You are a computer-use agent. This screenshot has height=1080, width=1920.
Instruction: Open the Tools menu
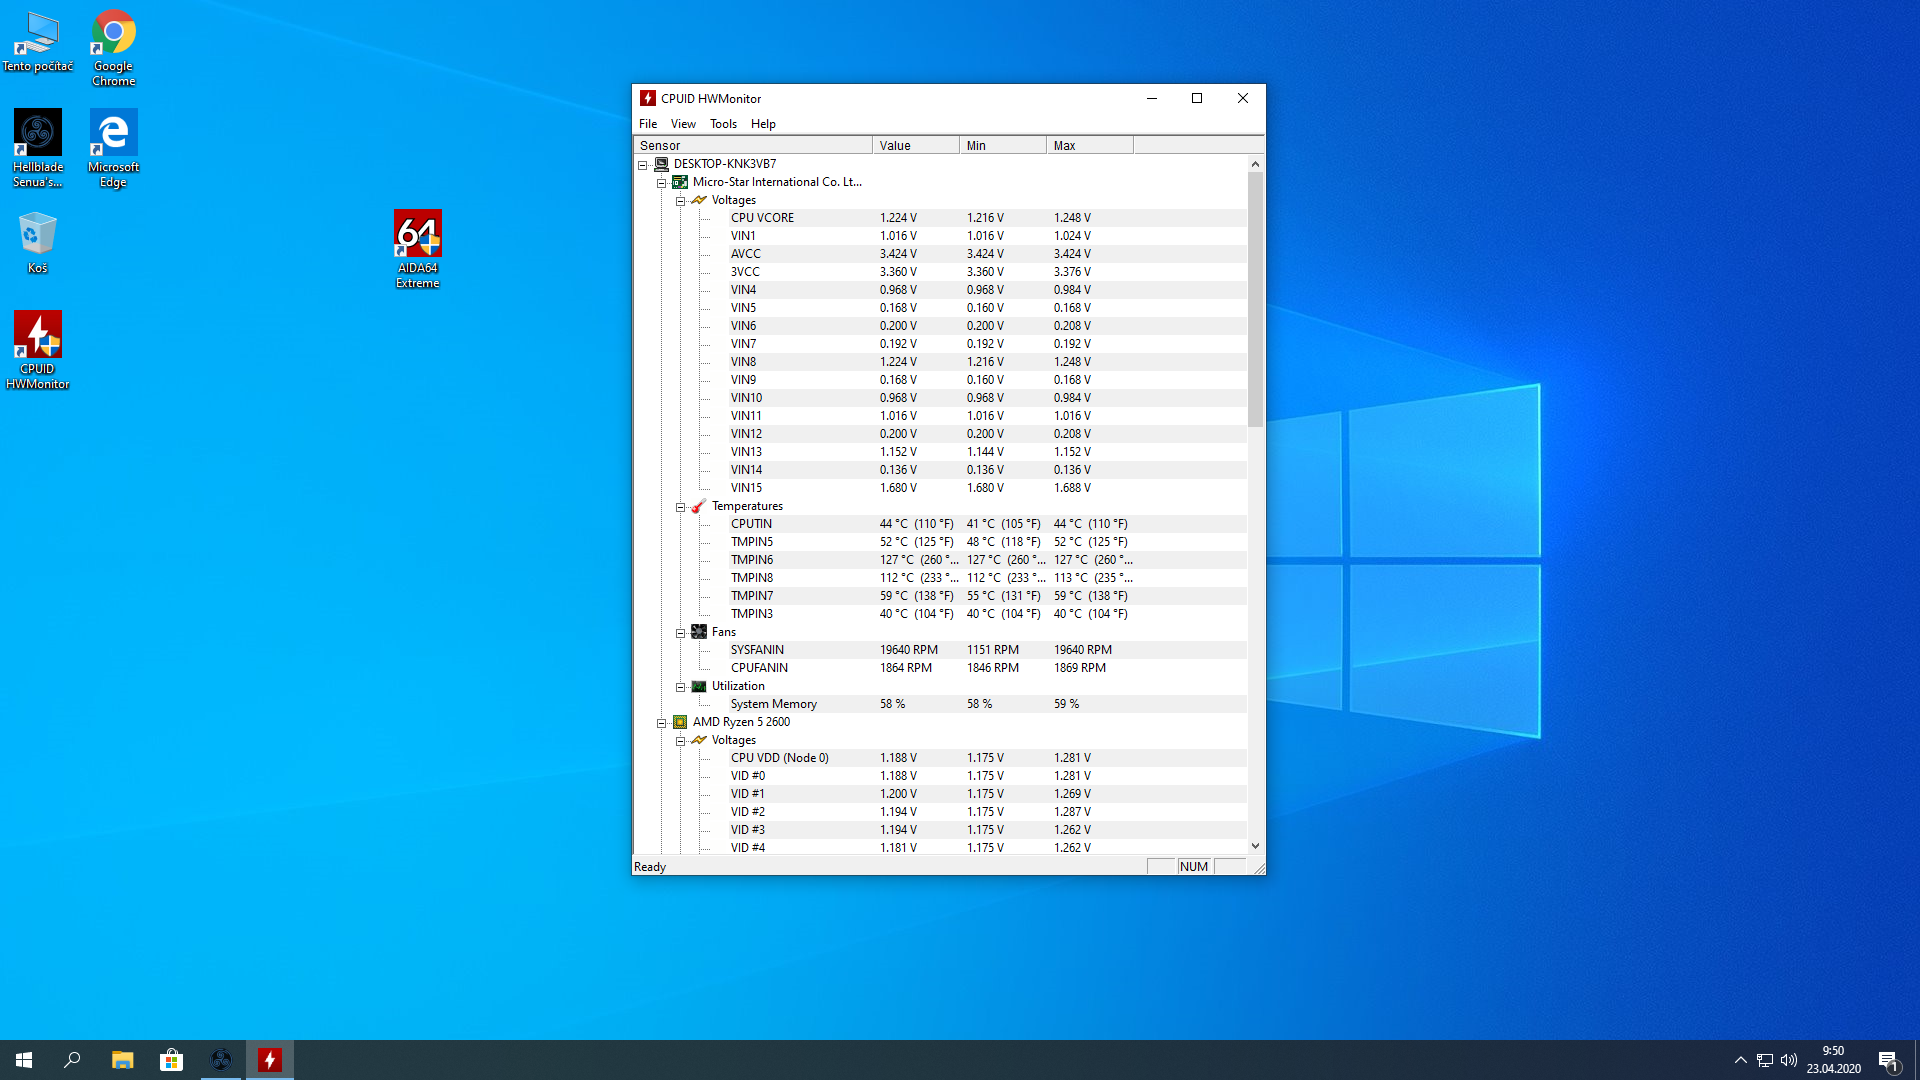tap(723, 124)
